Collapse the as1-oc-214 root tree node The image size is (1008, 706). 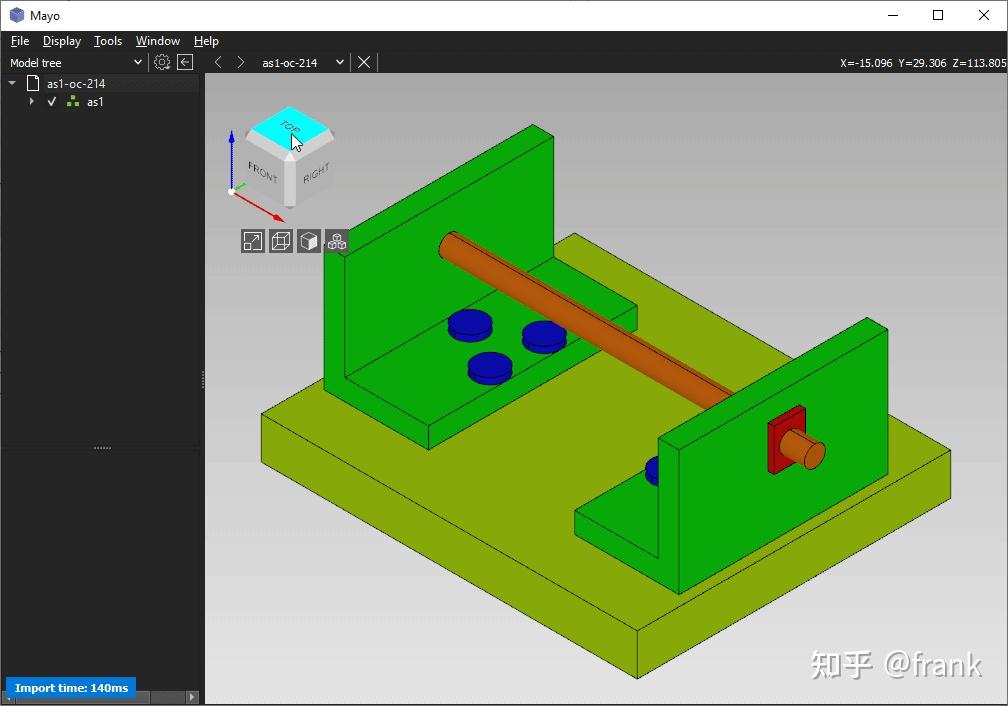click(x=12, y=83)
